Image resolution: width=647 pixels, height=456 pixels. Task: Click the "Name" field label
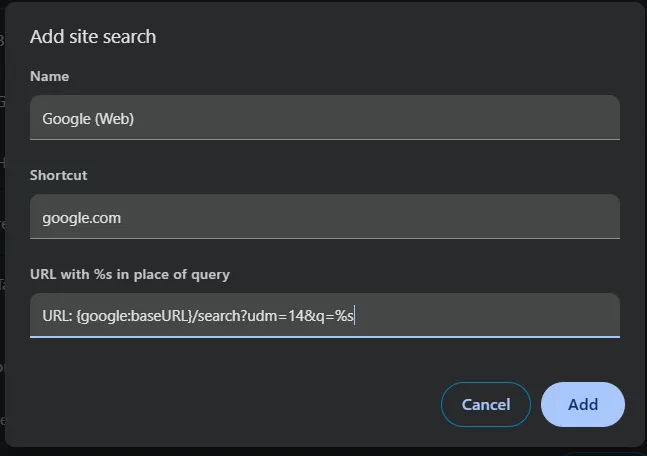[50, 76]
